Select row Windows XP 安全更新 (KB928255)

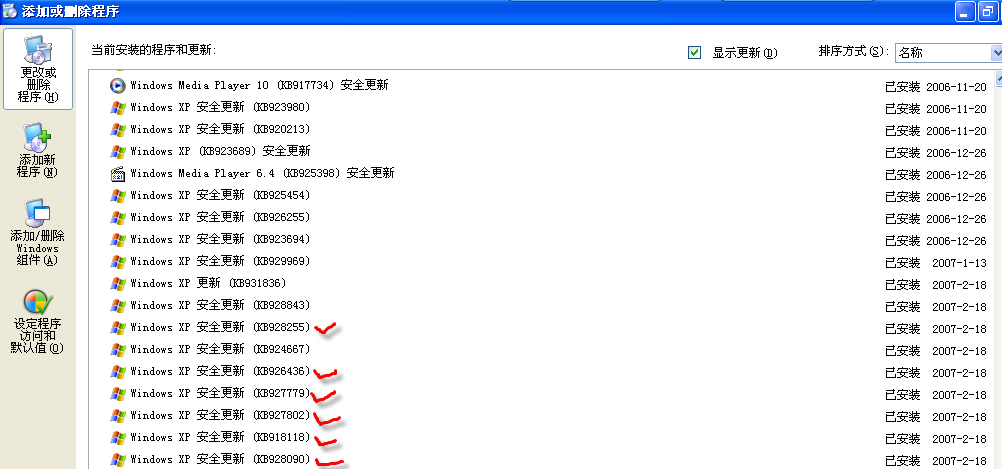pos(548,327)
